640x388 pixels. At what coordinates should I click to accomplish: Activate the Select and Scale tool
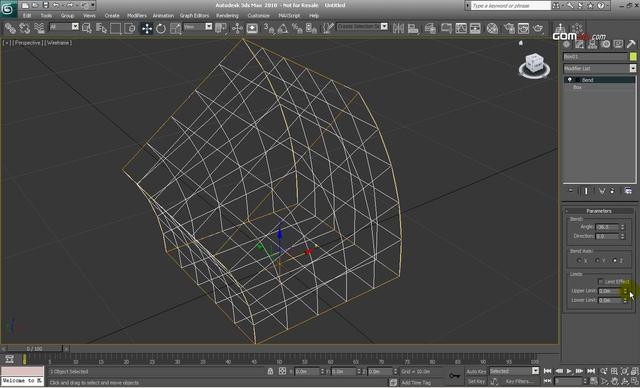coord(175,28)
